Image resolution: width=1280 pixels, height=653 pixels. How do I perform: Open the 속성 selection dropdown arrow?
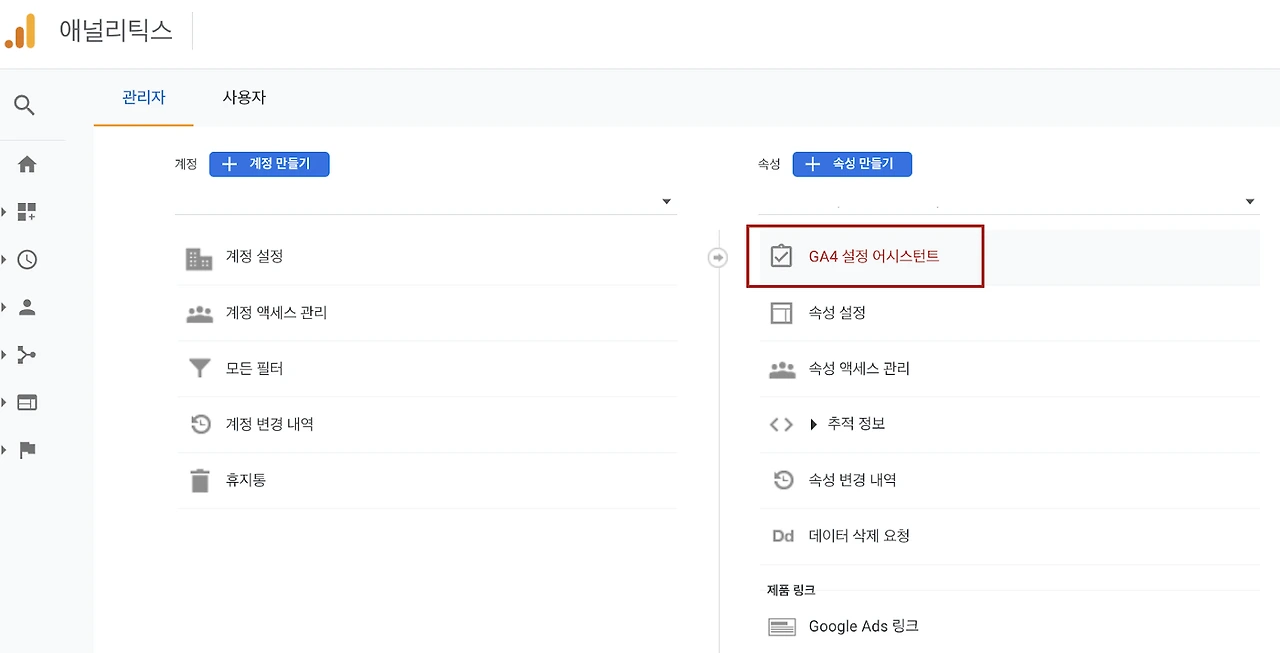pos(1250,202)
